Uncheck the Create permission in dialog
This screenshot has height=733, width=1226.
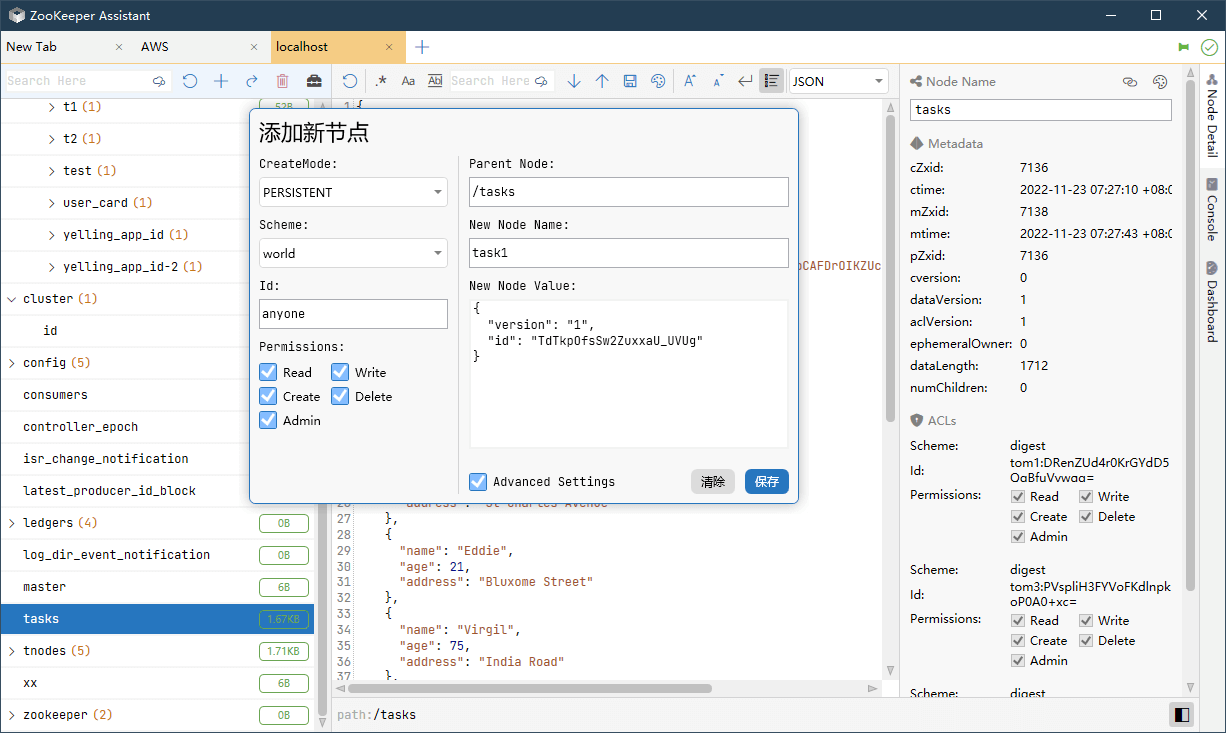pyautogui.click(x=268, y=396)
